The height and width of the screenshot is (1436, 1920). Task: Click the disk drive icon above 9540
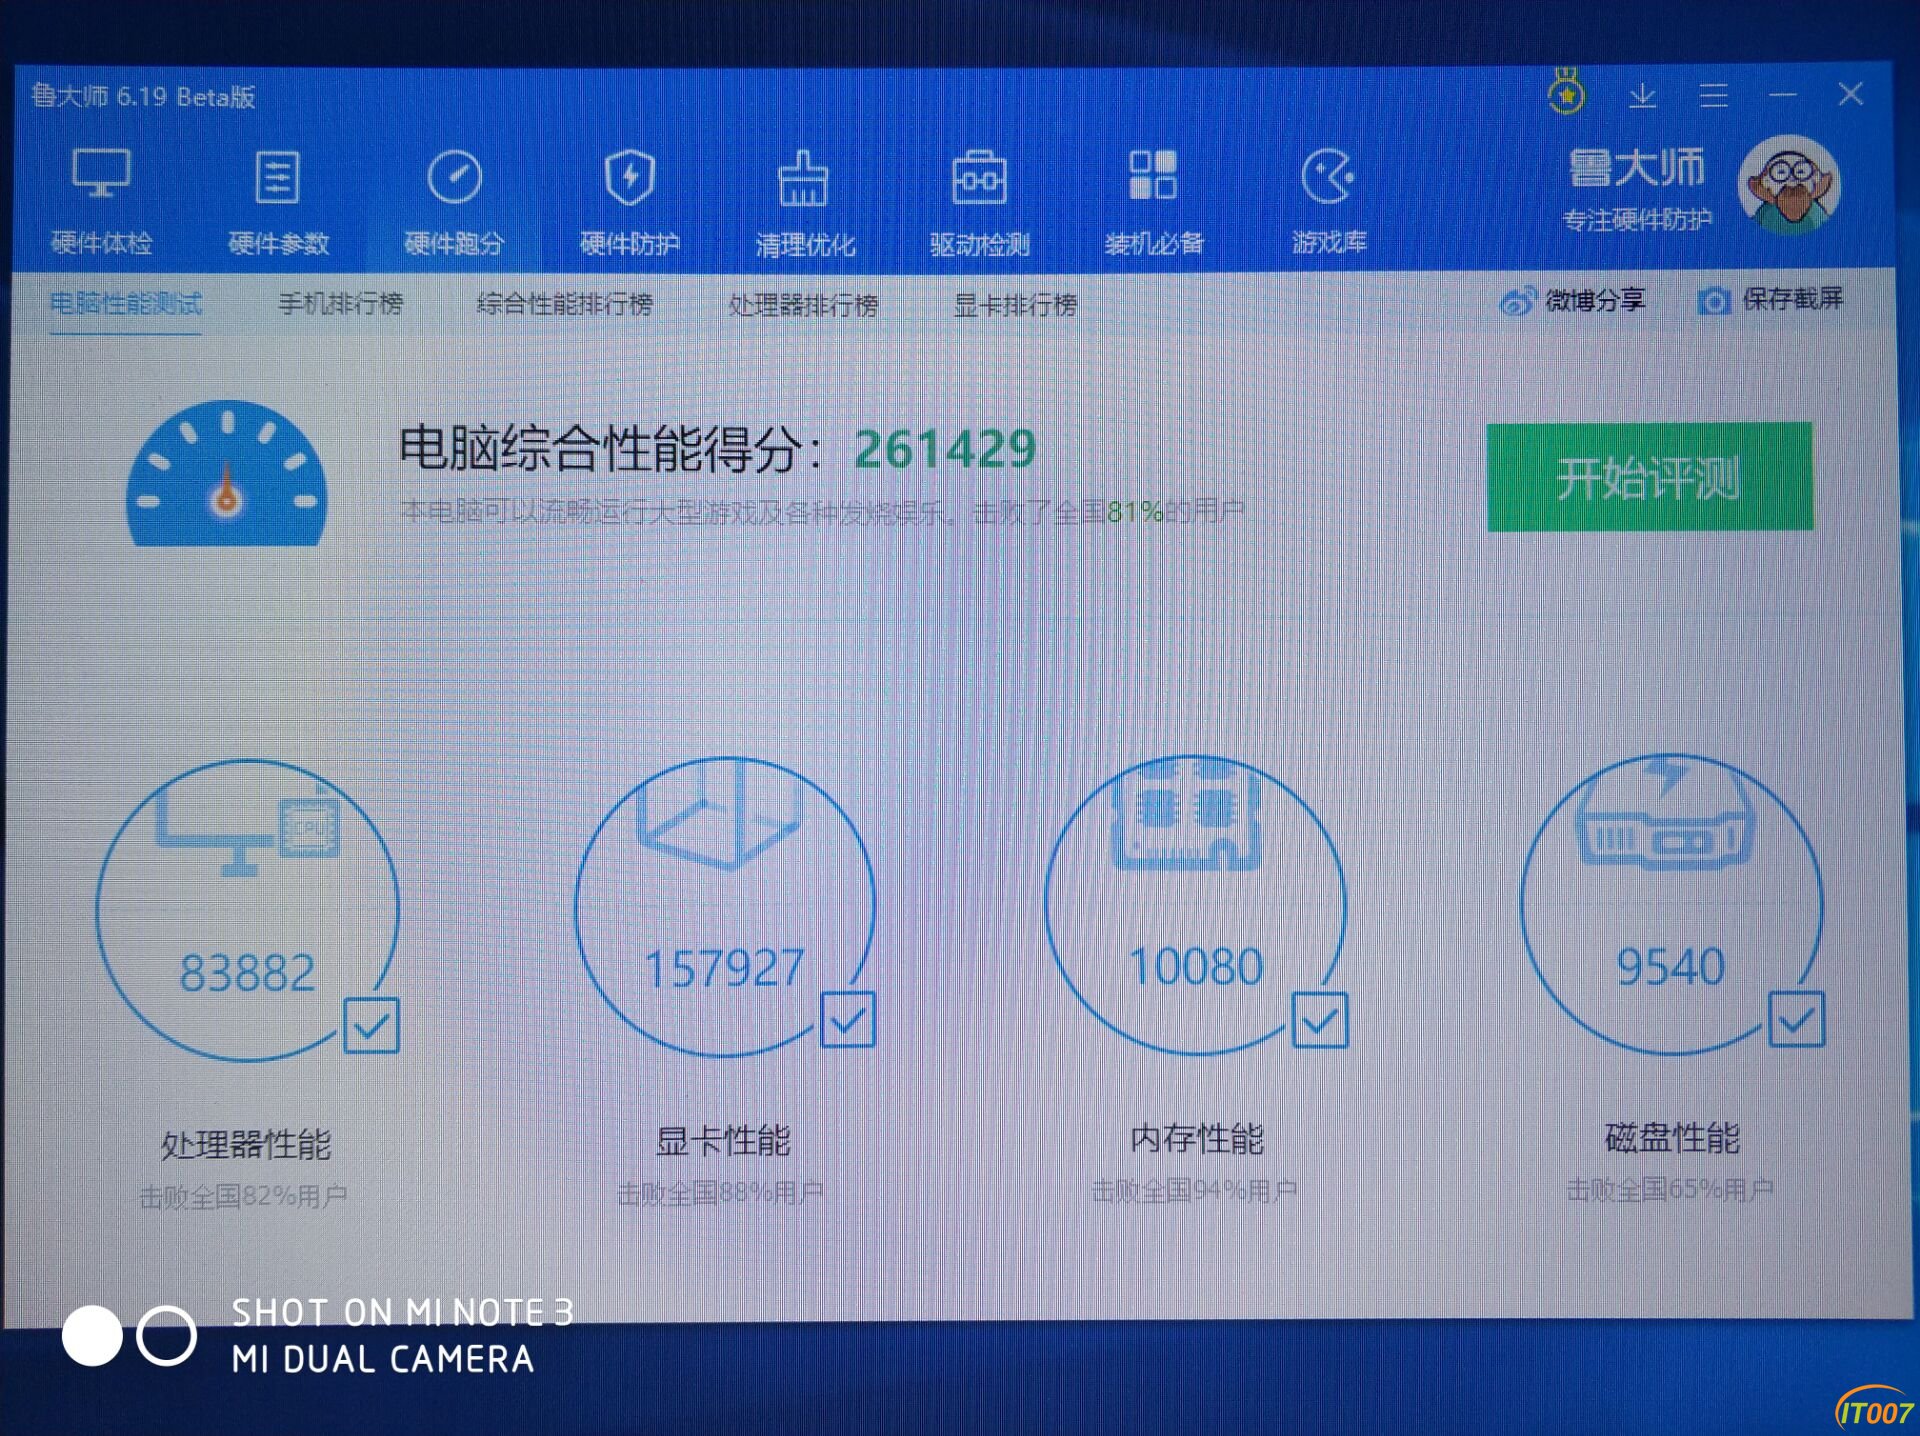pyautogui.click(x=1665, y=815)
